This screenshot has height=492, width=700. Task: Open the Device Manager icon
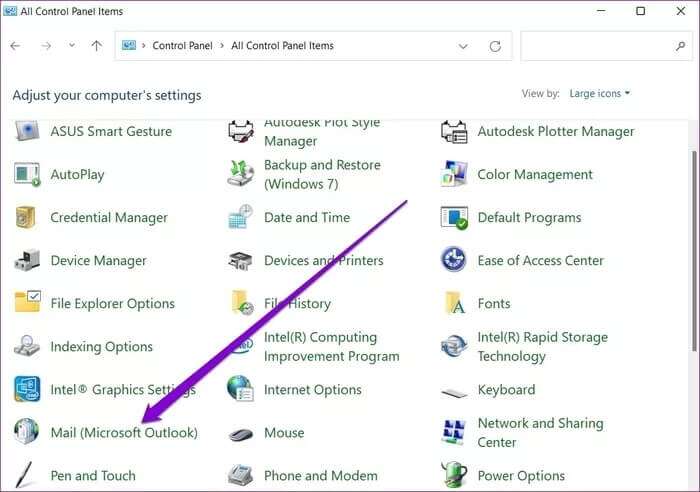point(27,260)
